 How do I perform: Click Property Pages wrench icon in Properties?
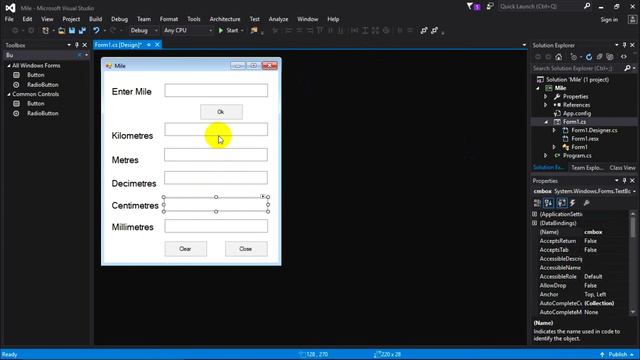pyautogui.click(x=587, y=203)
